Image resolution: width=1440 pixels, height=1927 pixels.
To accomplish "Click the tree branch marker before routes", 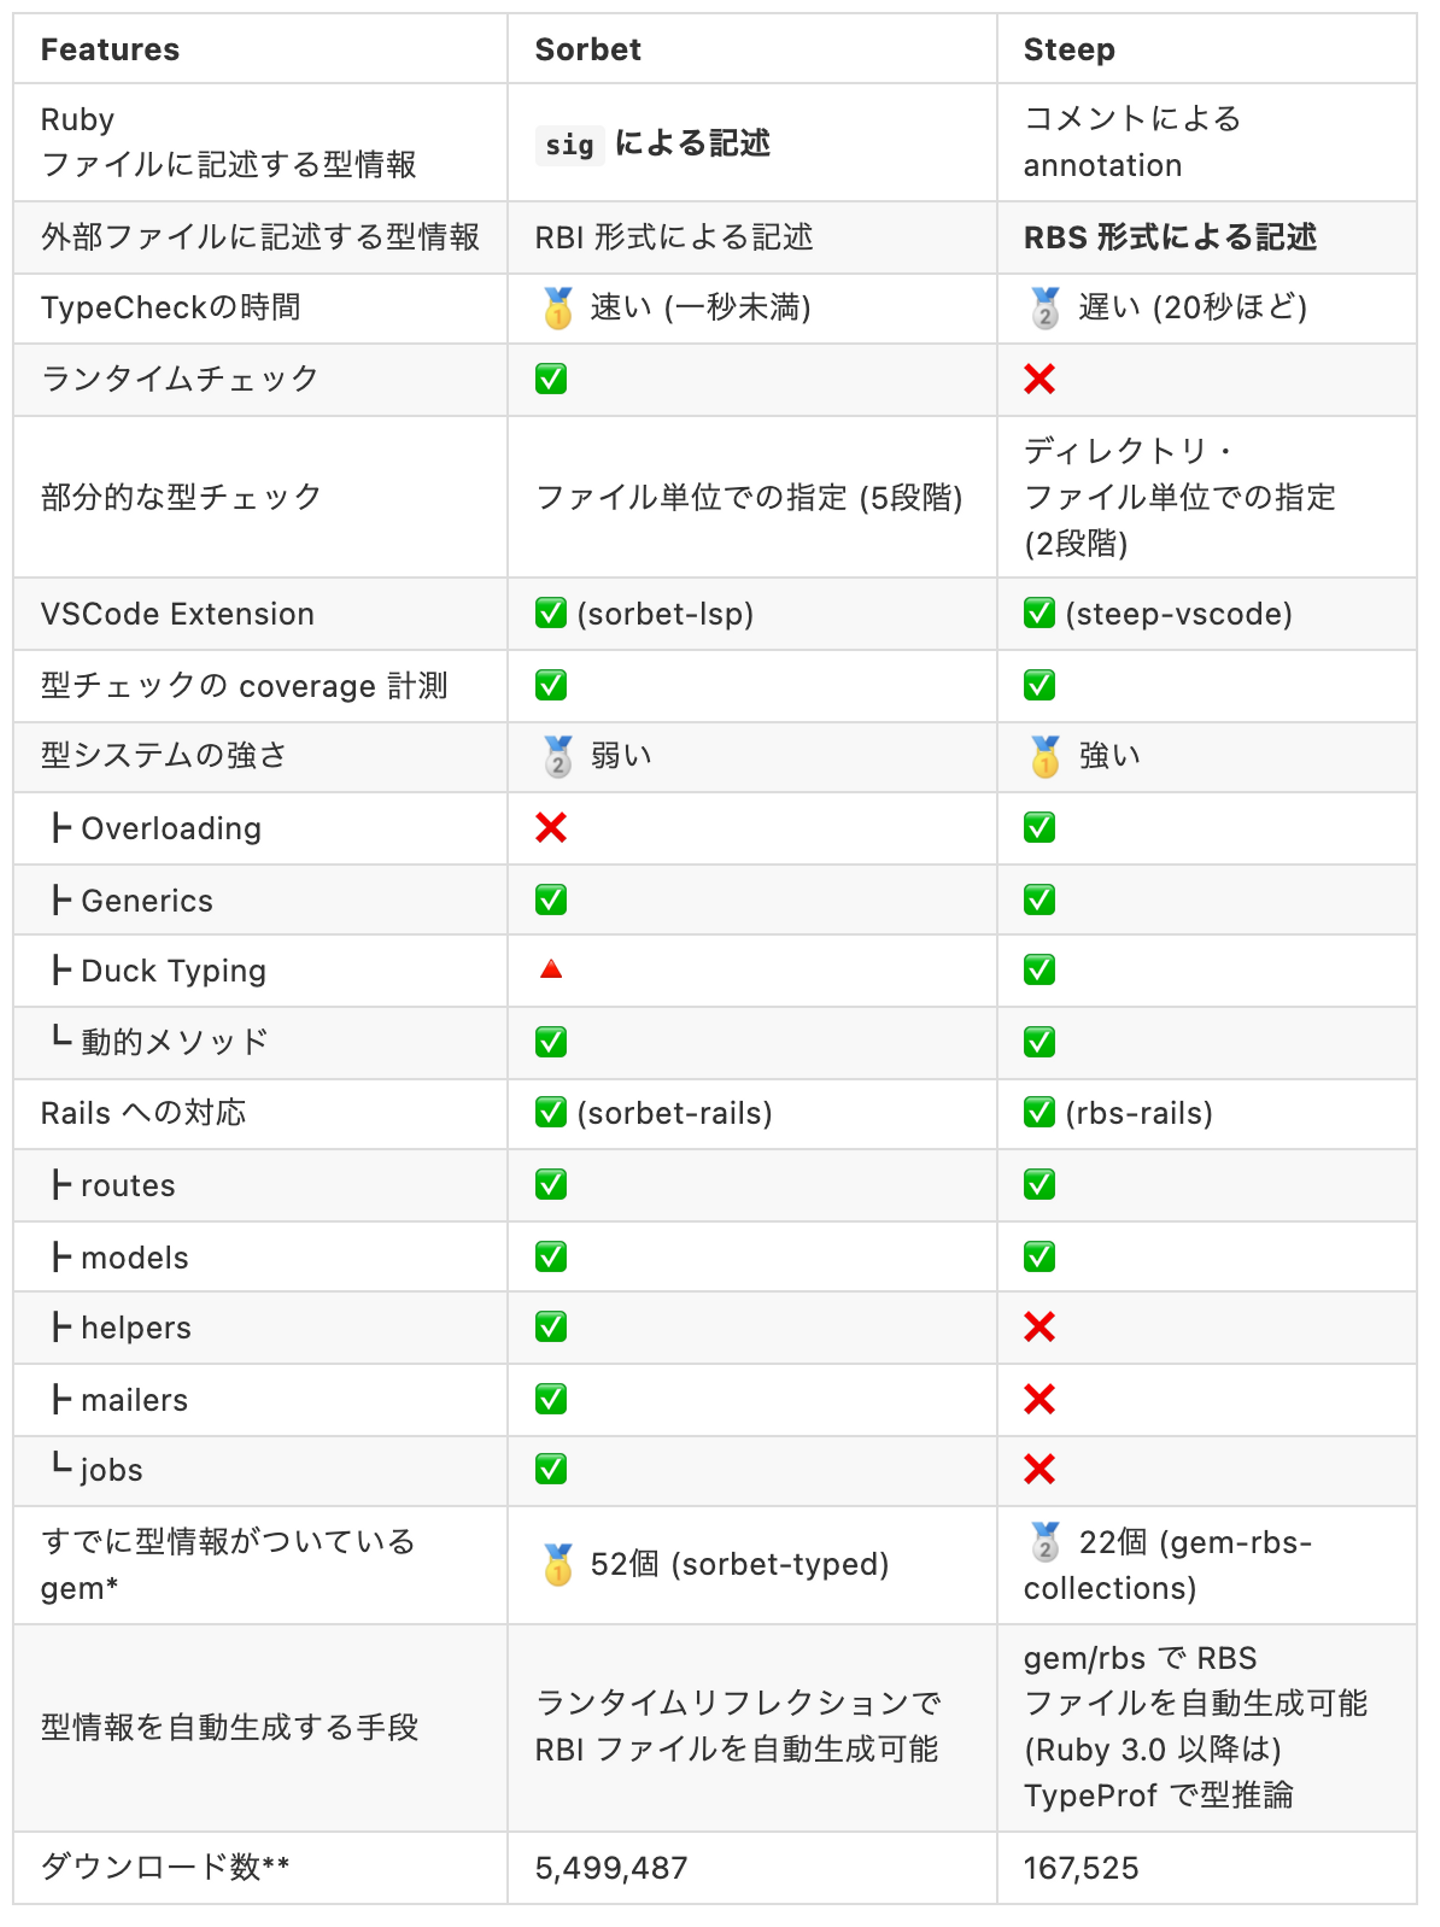I will coord(61,1185).
